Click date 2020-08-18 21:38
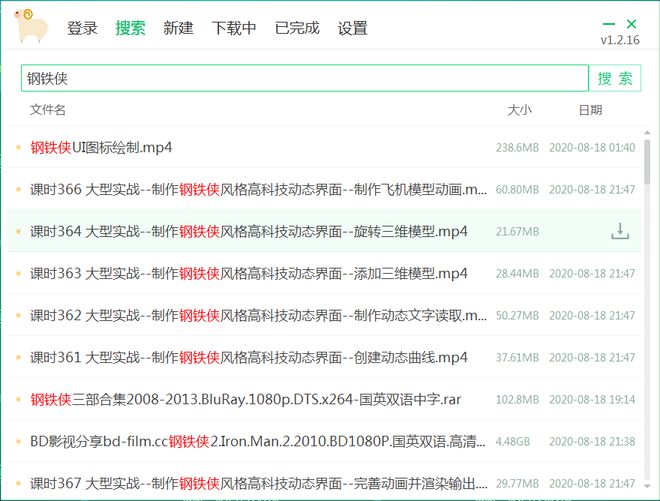 [592, 442]
